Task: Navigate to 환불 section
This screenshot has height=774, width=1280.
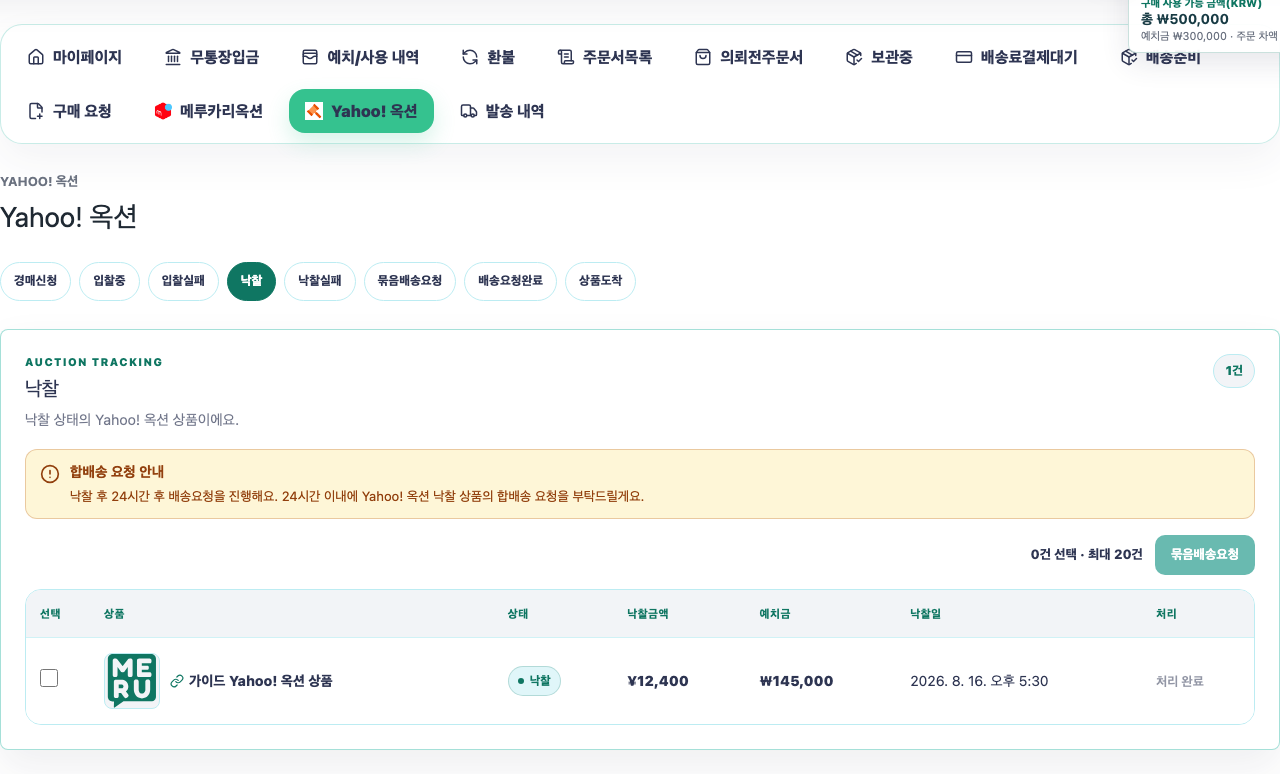Action: tap(488, 57)
